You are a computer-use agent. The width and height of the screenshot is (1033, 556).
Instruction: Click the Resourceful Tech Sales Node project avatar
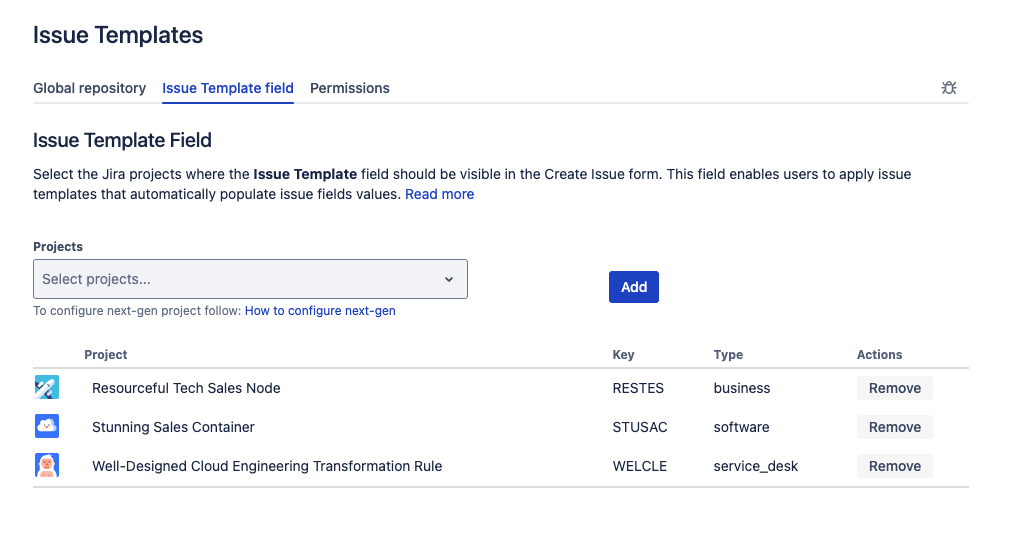pos(47,388)
